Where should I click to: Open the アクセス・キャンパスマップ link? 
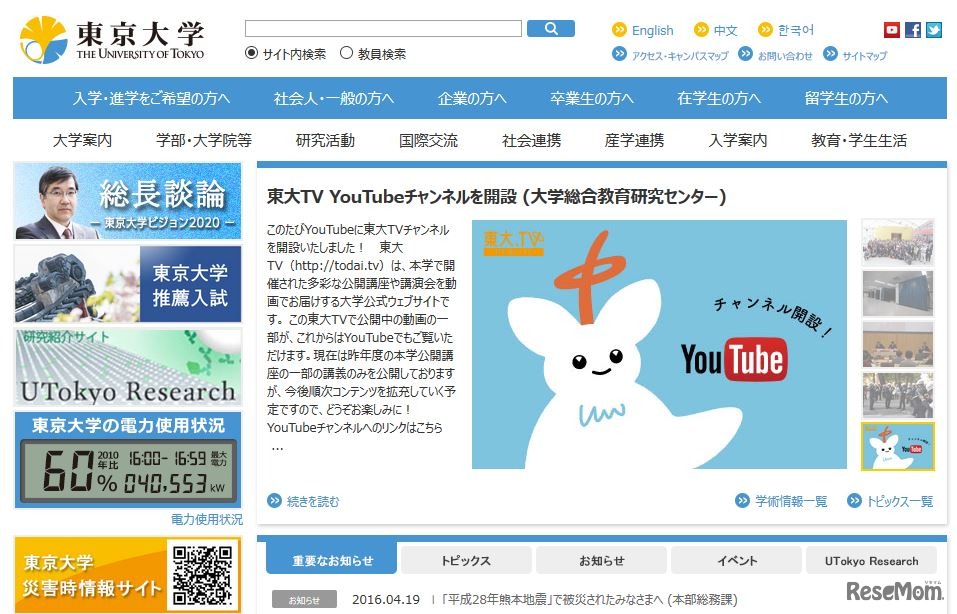click(x=680, y=55)
